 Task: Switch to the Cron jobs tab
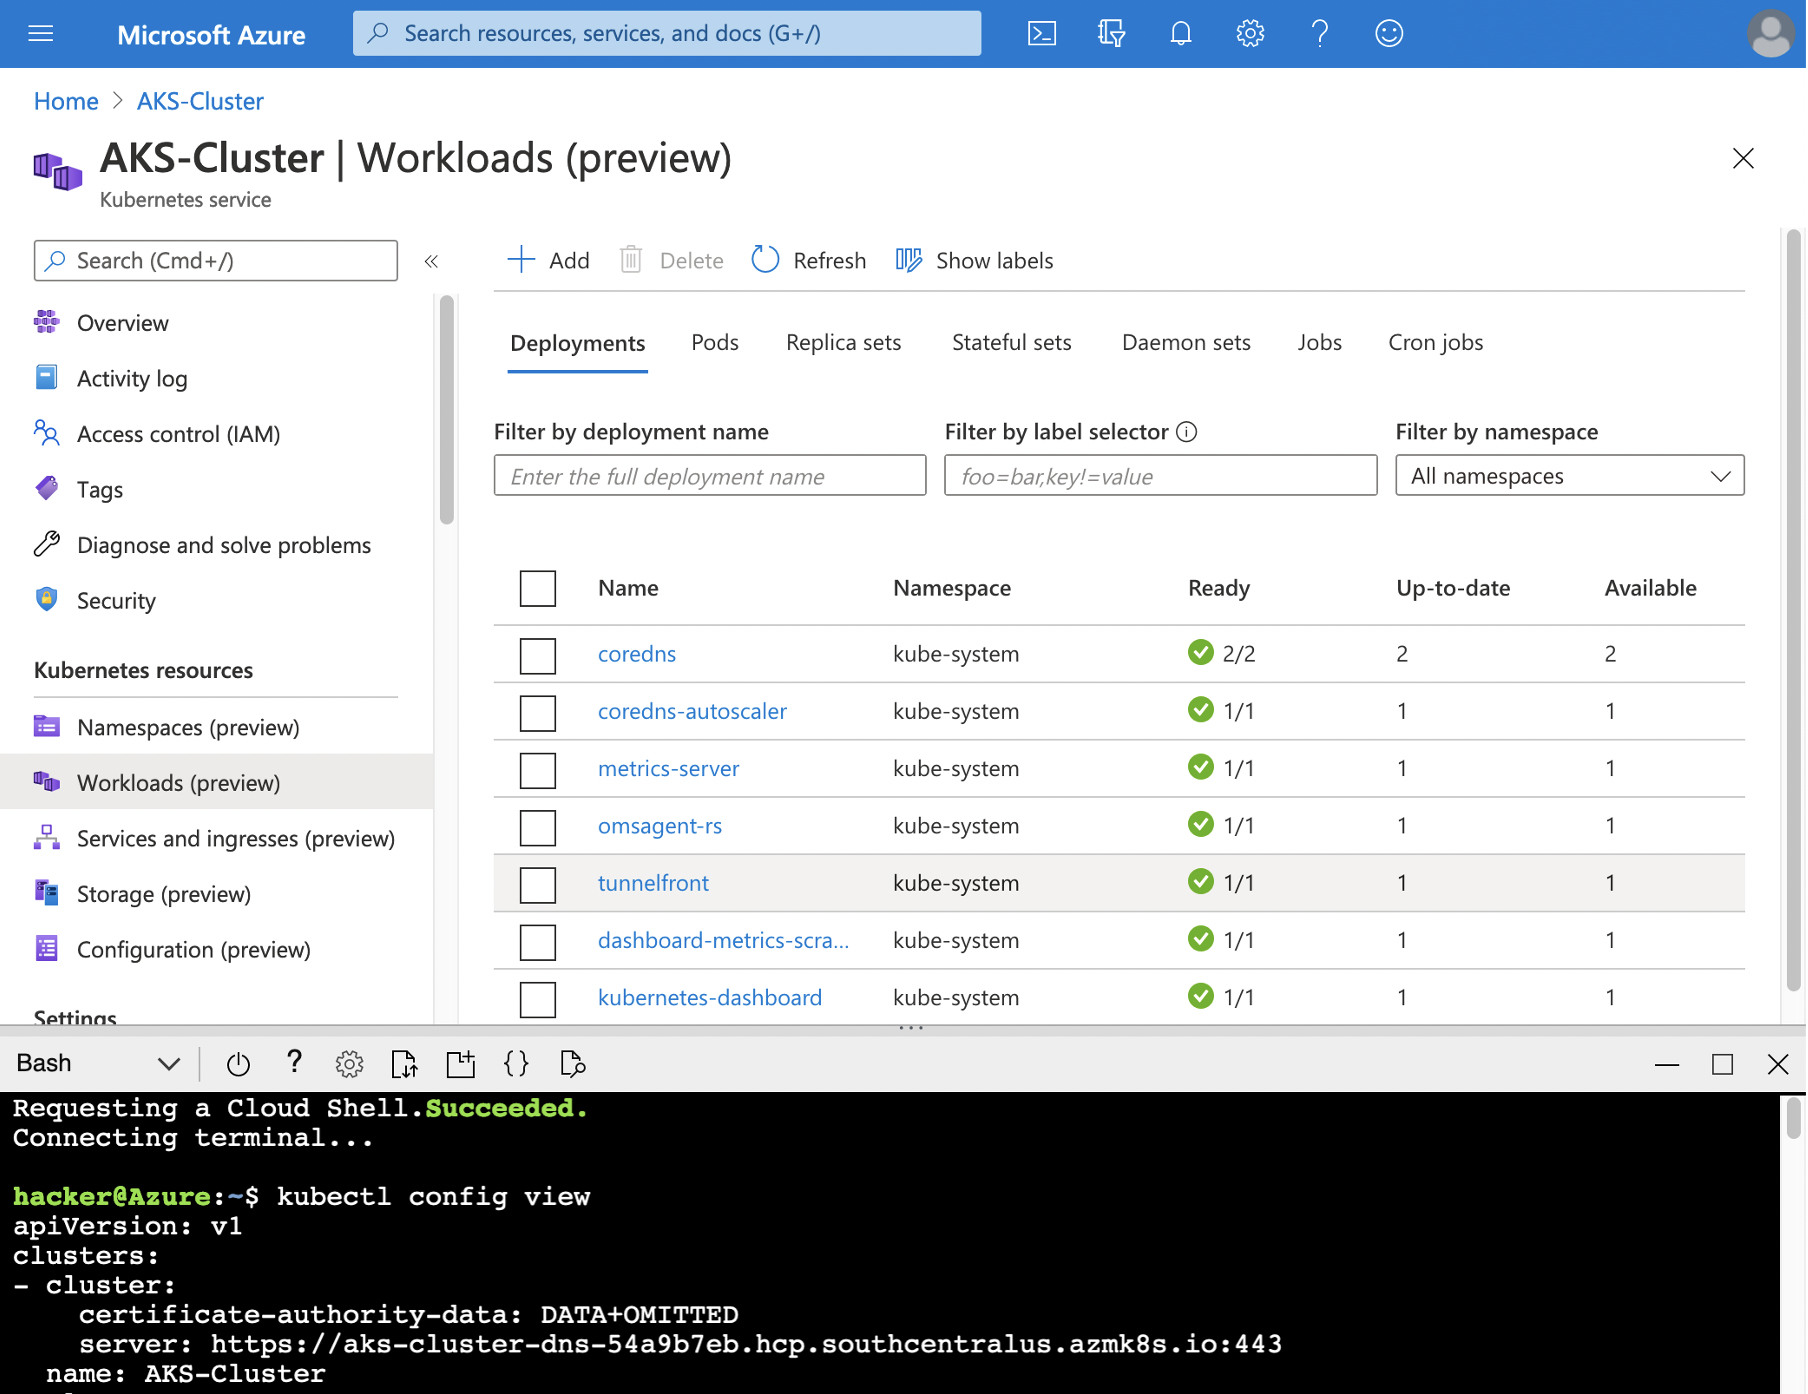tap(1435, 343)
